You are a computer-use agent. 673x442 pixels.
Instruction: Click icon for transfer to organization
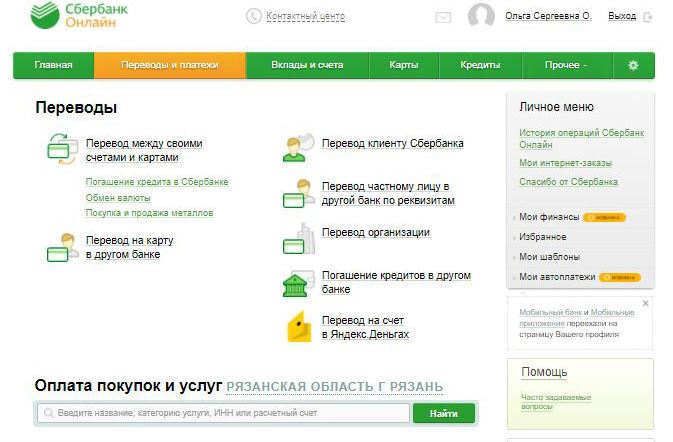(x=299, y=239)
